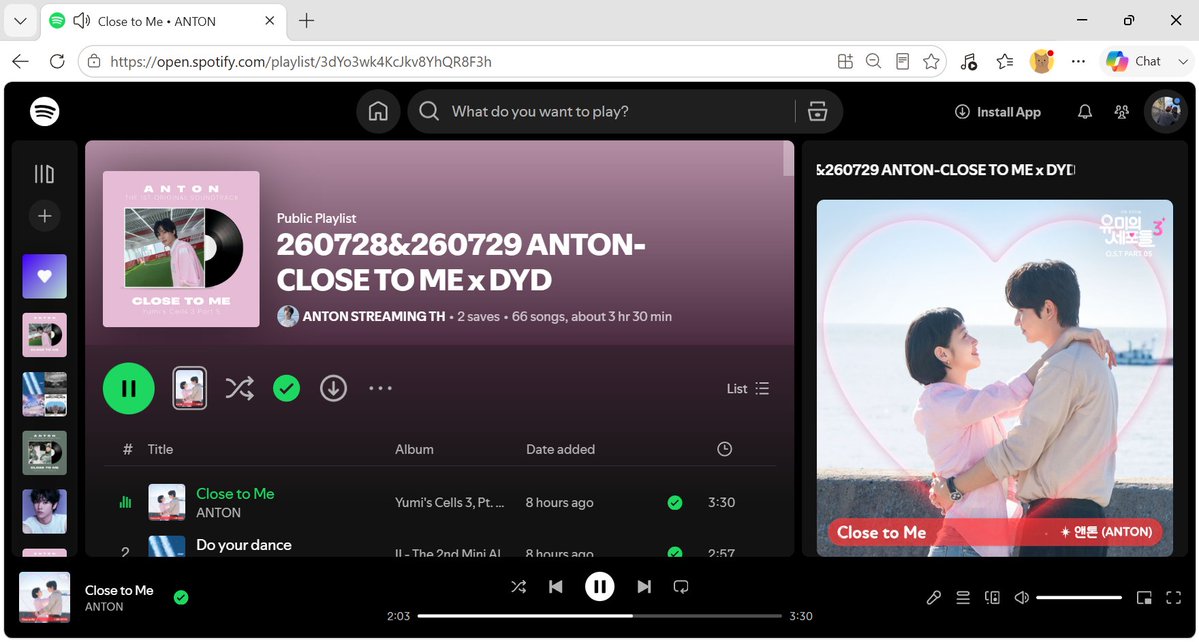Screen dimensions: 1199x642
Task: Open the second ANTON playlist sidebar tile
Action: (x=44, y=453)
